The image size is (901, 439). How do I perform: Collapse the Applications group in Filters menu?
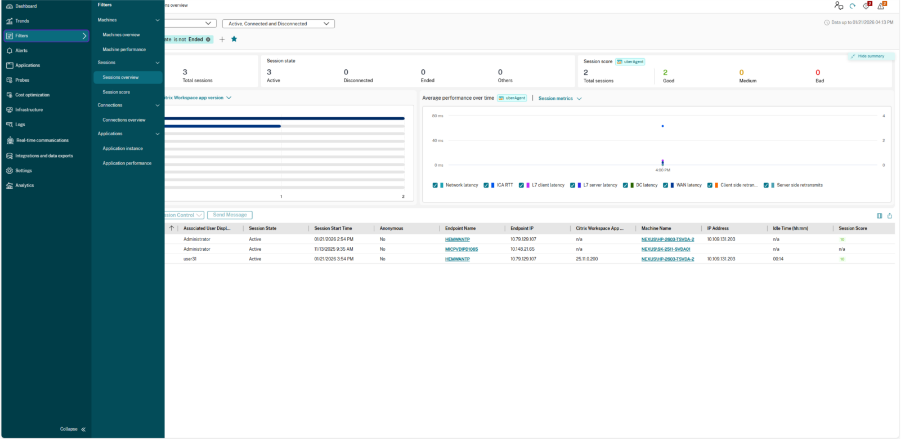[157, 134]
